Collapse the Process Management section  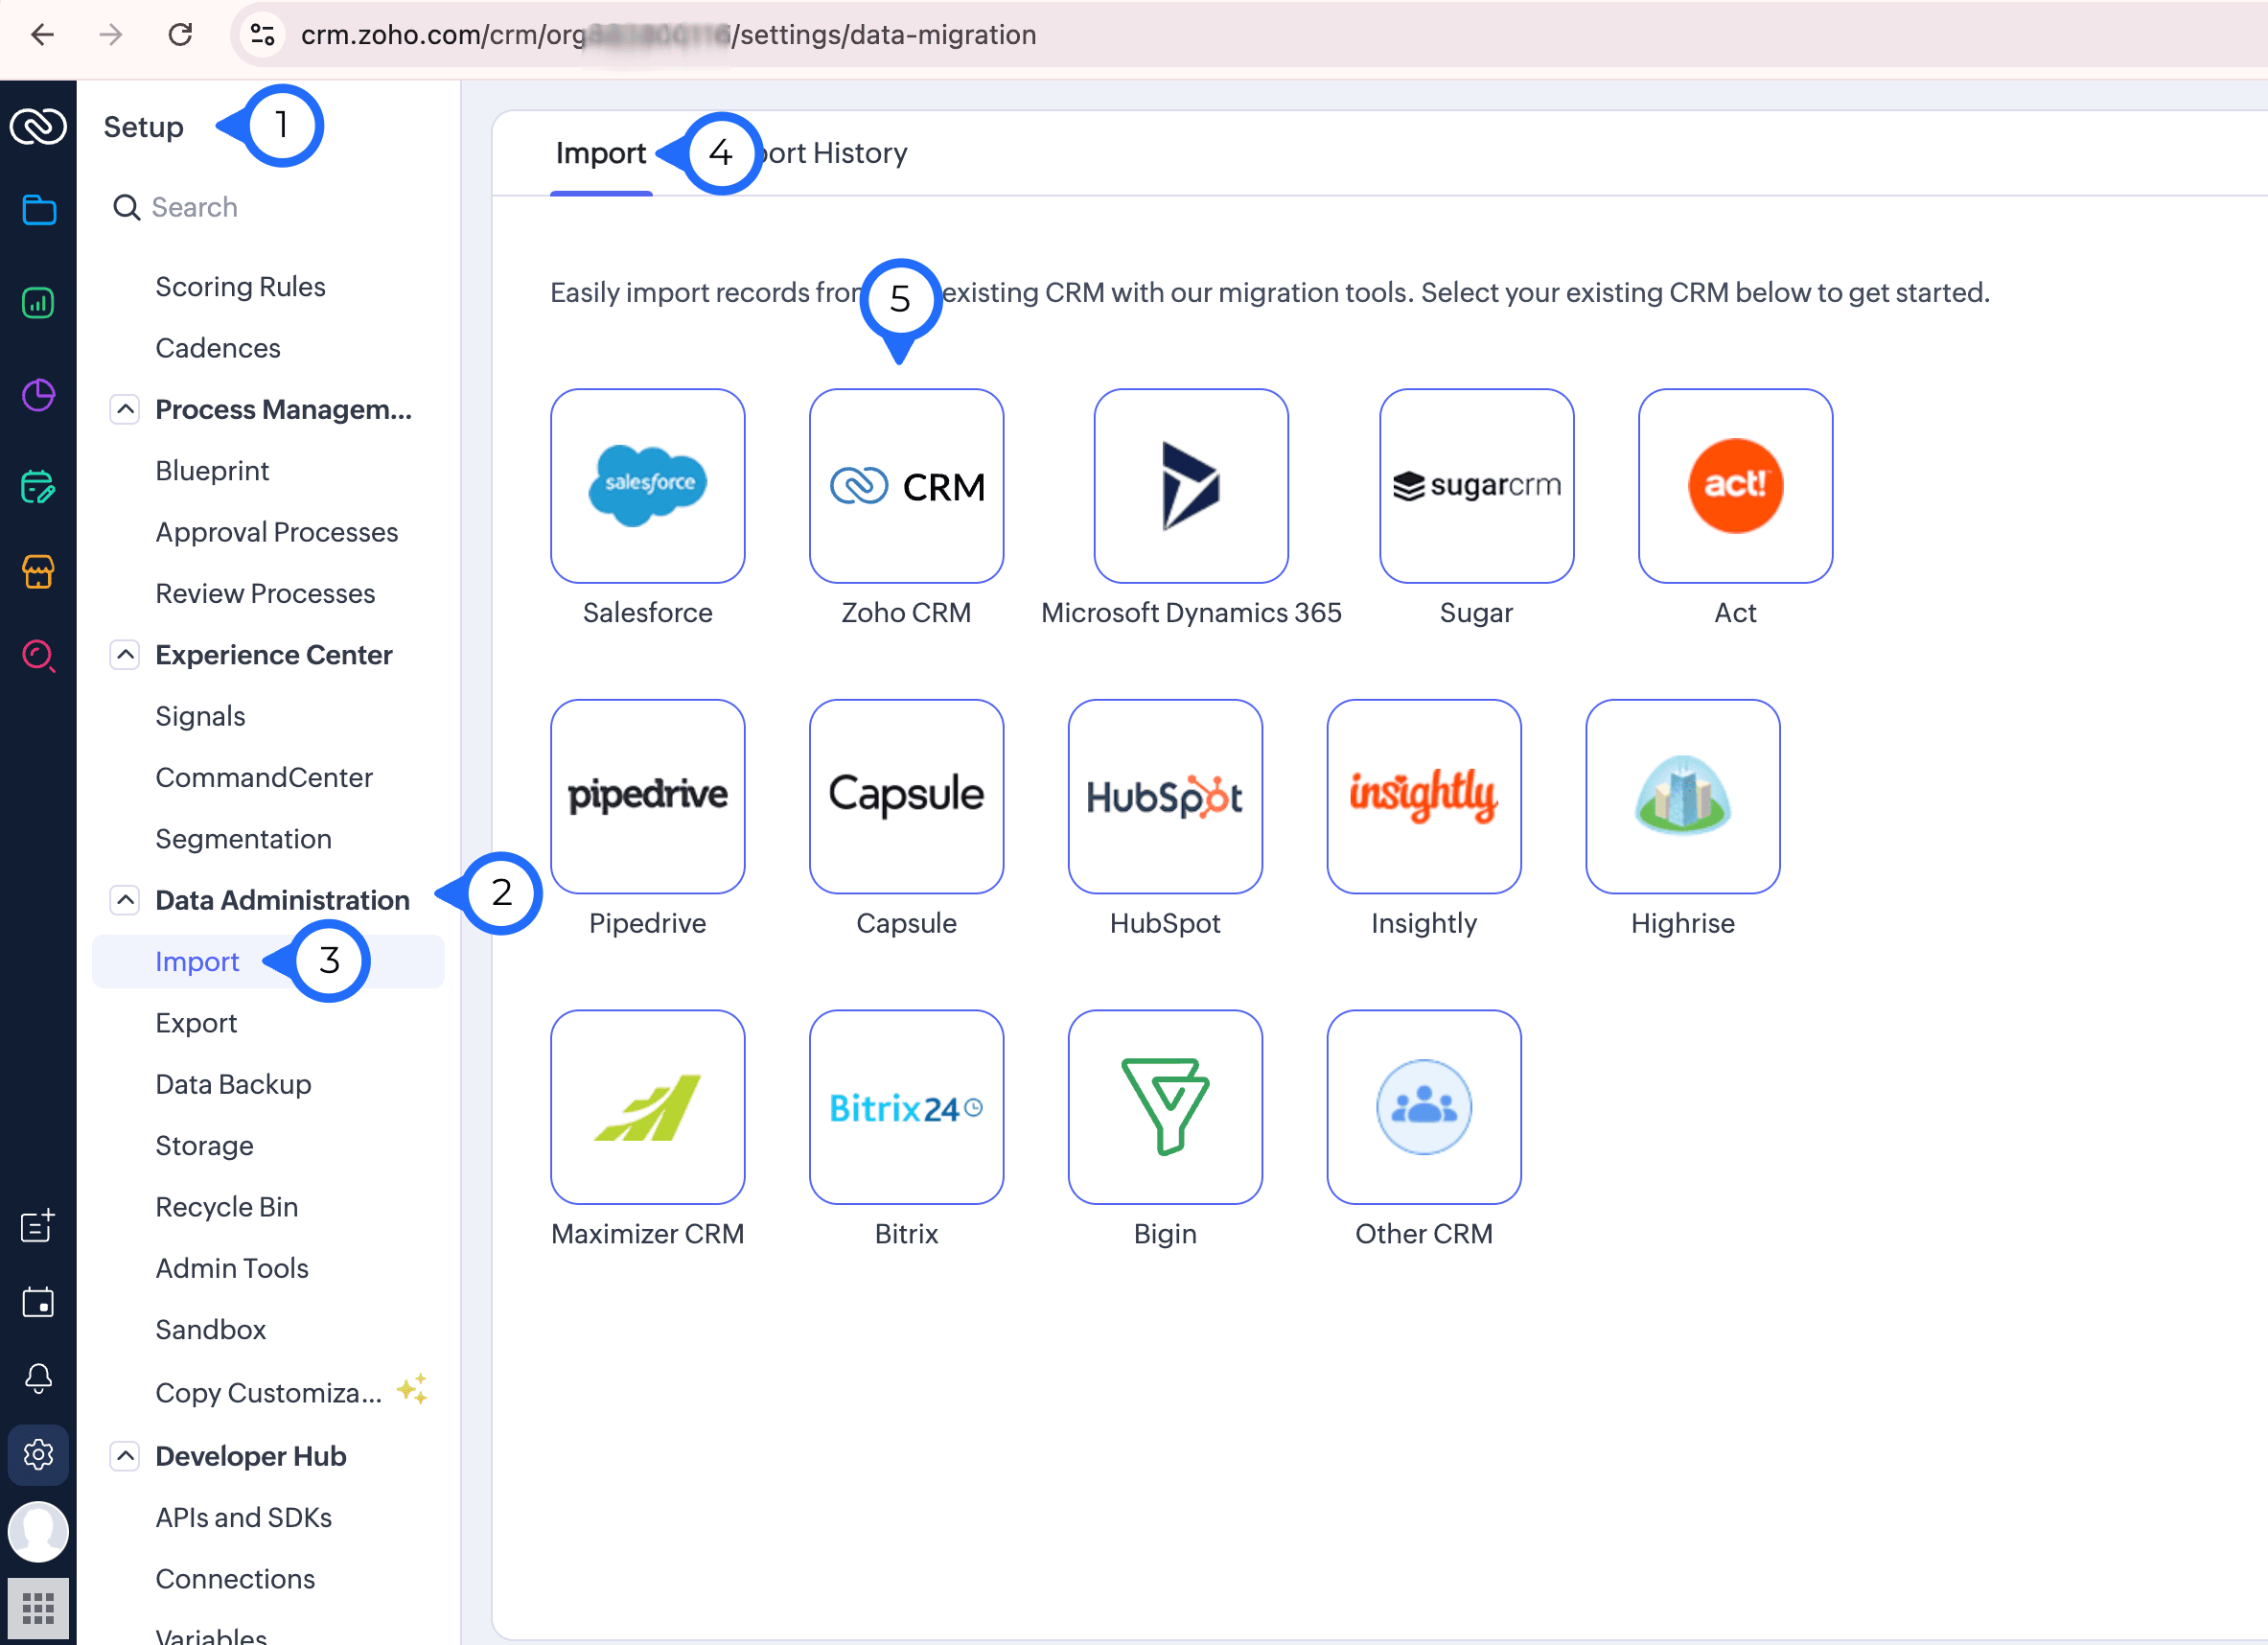tap(125, 410)
